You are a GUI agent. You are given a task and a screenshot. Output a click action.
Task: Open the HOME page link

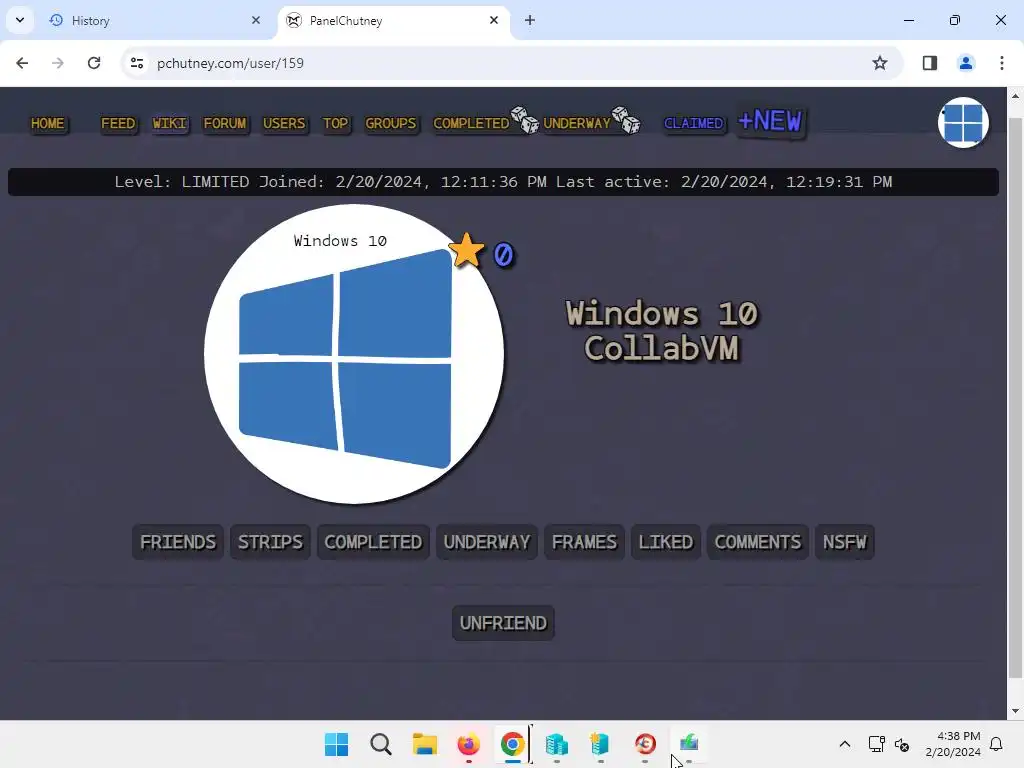[x=48, y=123]
